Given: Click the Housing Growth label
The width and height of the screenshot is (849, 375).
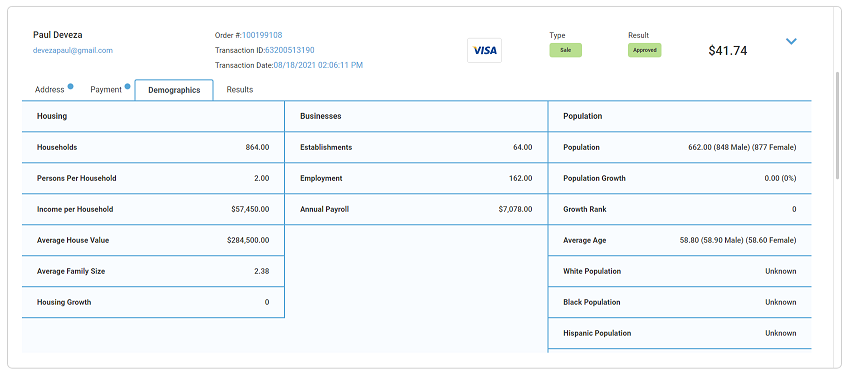Looking at the screenshot, I should pyautogui.click(x=64, y=302).
